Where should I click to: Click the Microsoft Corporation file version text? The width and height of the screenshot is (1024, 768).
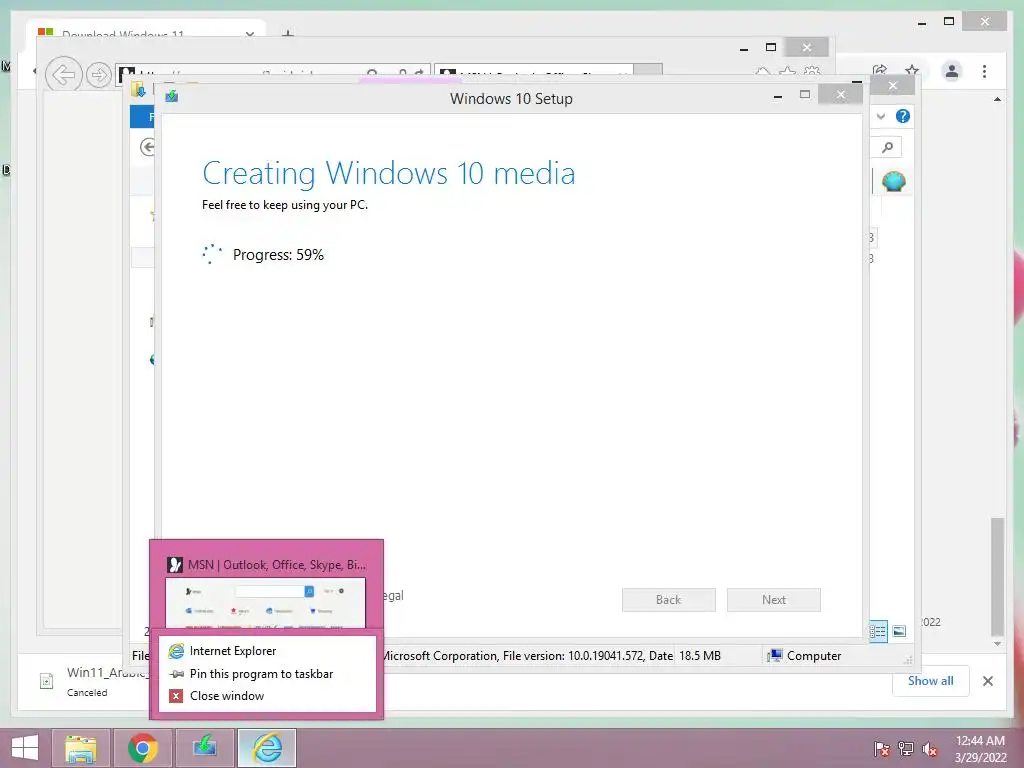(528, 656)
